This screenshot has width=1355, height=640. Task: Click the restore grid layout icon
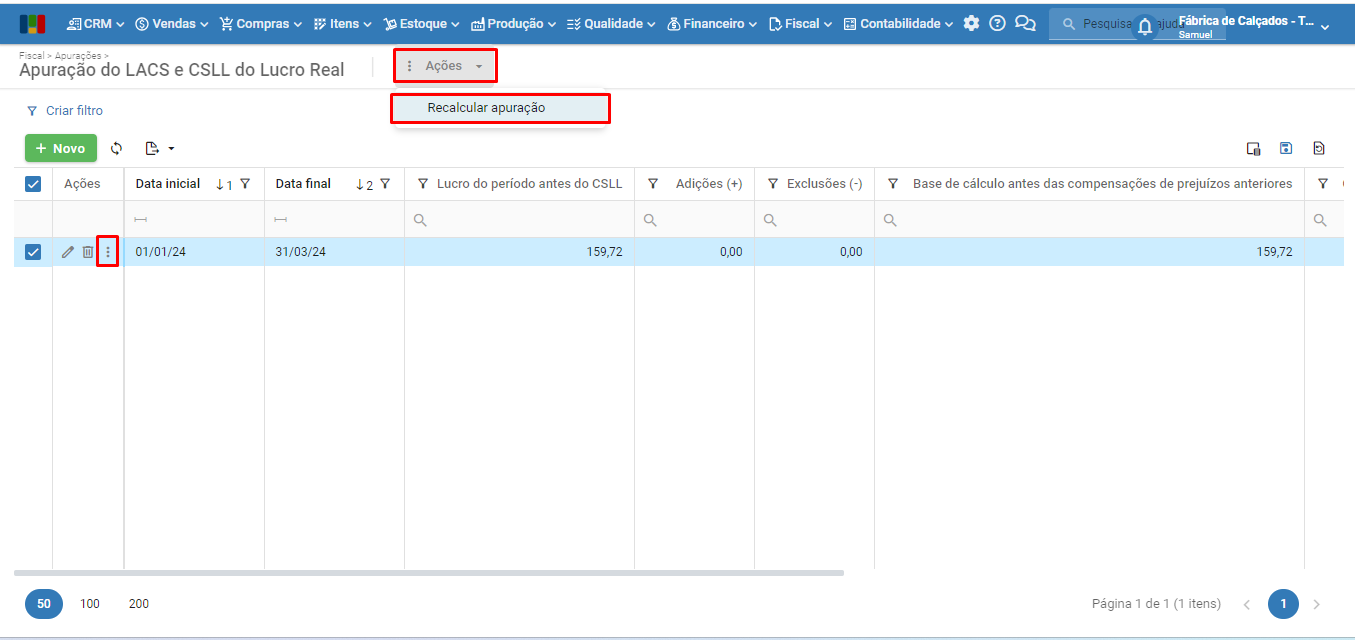coord(1319,148)
